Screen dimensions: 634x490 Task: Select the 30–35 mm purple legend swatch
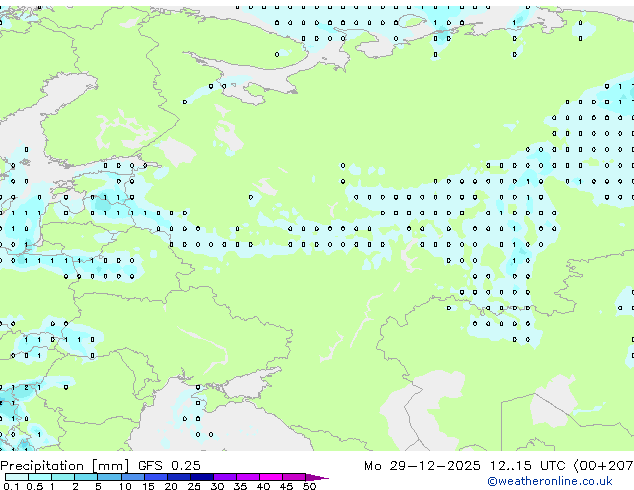click(225, 477)
